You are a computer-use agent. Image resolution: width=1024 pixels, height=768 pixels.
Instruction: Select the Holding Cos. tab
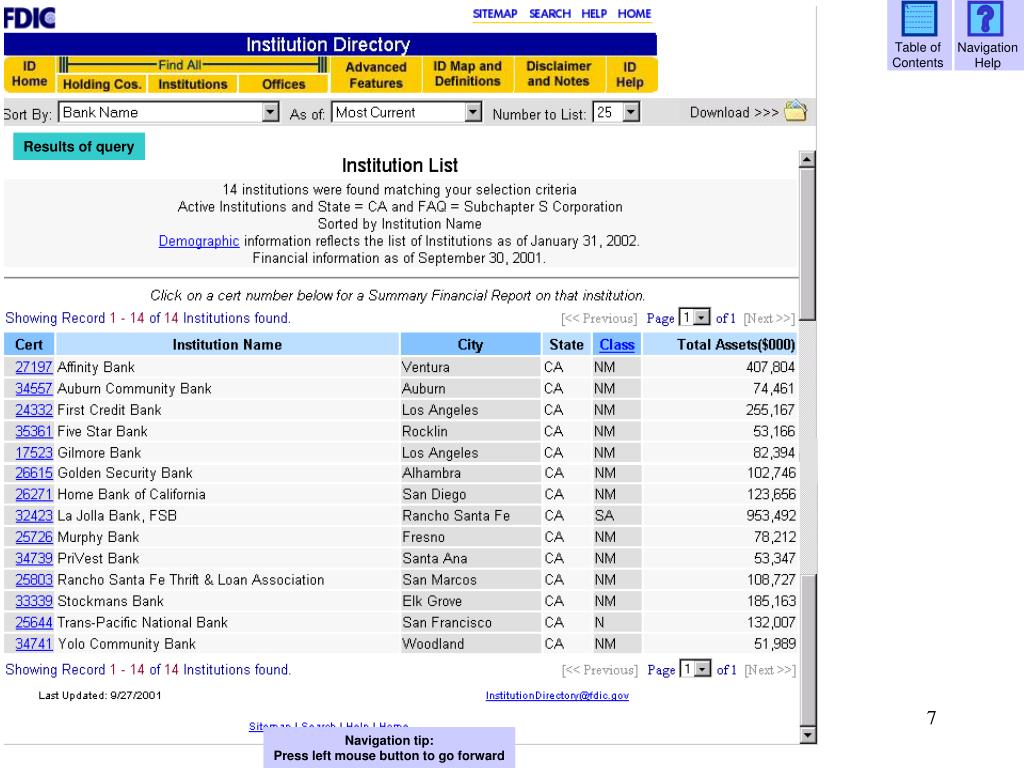click(x=101, y=84)
